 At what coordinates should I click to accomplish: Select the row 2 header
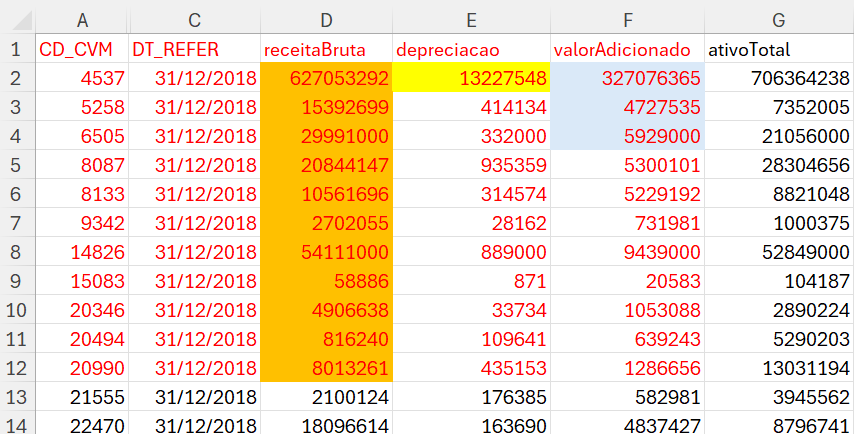click(16, 78)
